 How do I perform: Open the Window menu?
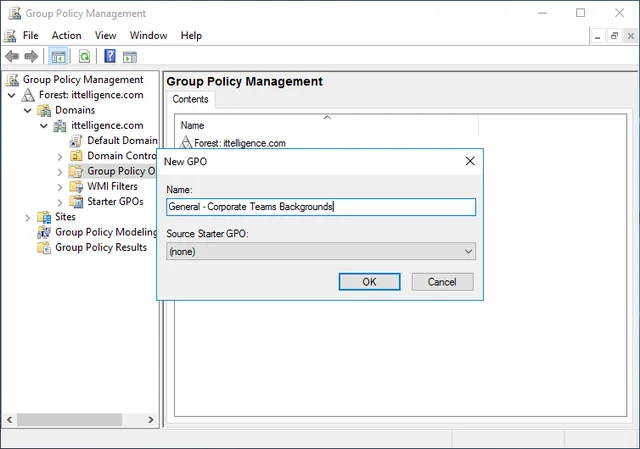point(149,36)
